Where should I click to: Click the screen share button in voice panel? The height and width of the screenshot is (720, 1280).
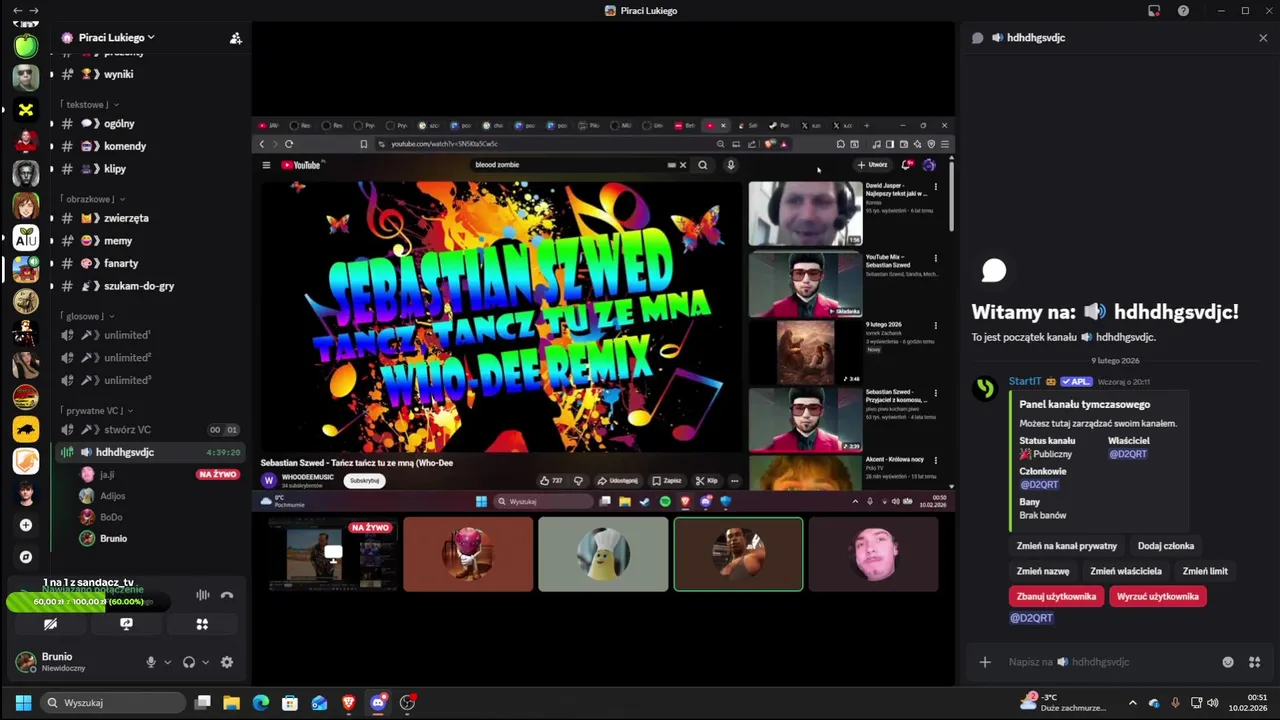[x=126, y=624]
